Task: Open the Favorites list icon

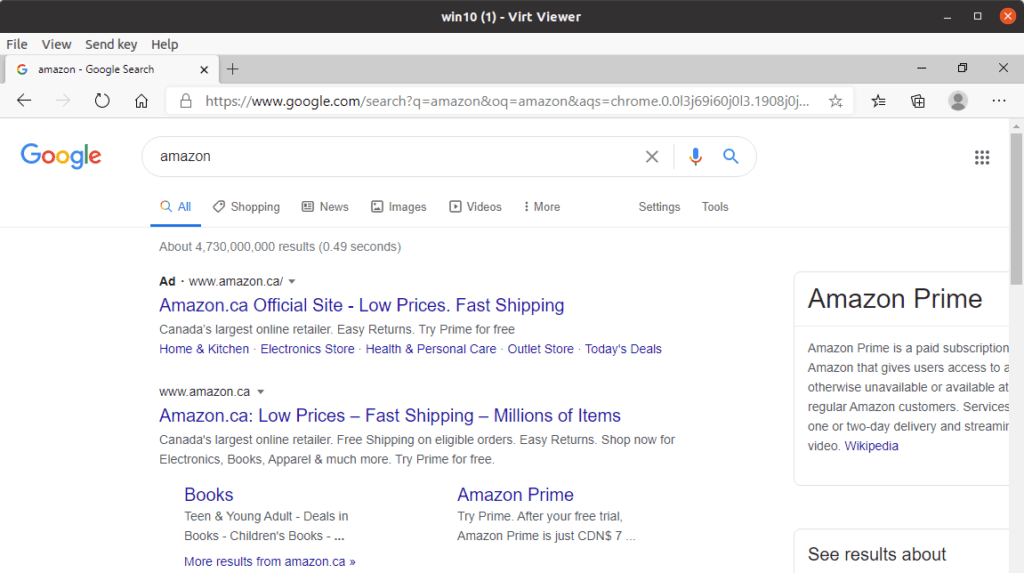Action: point(878,101)
